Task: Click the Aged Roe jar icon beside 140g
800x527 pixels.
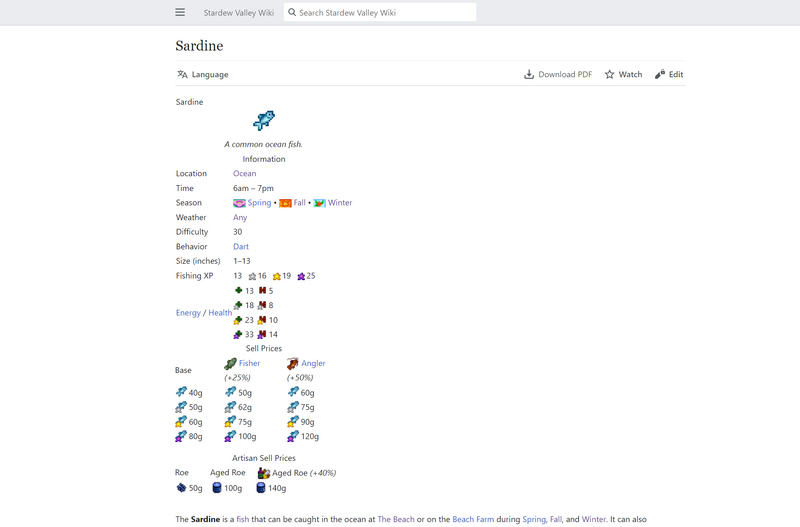Action: [261, 488]
